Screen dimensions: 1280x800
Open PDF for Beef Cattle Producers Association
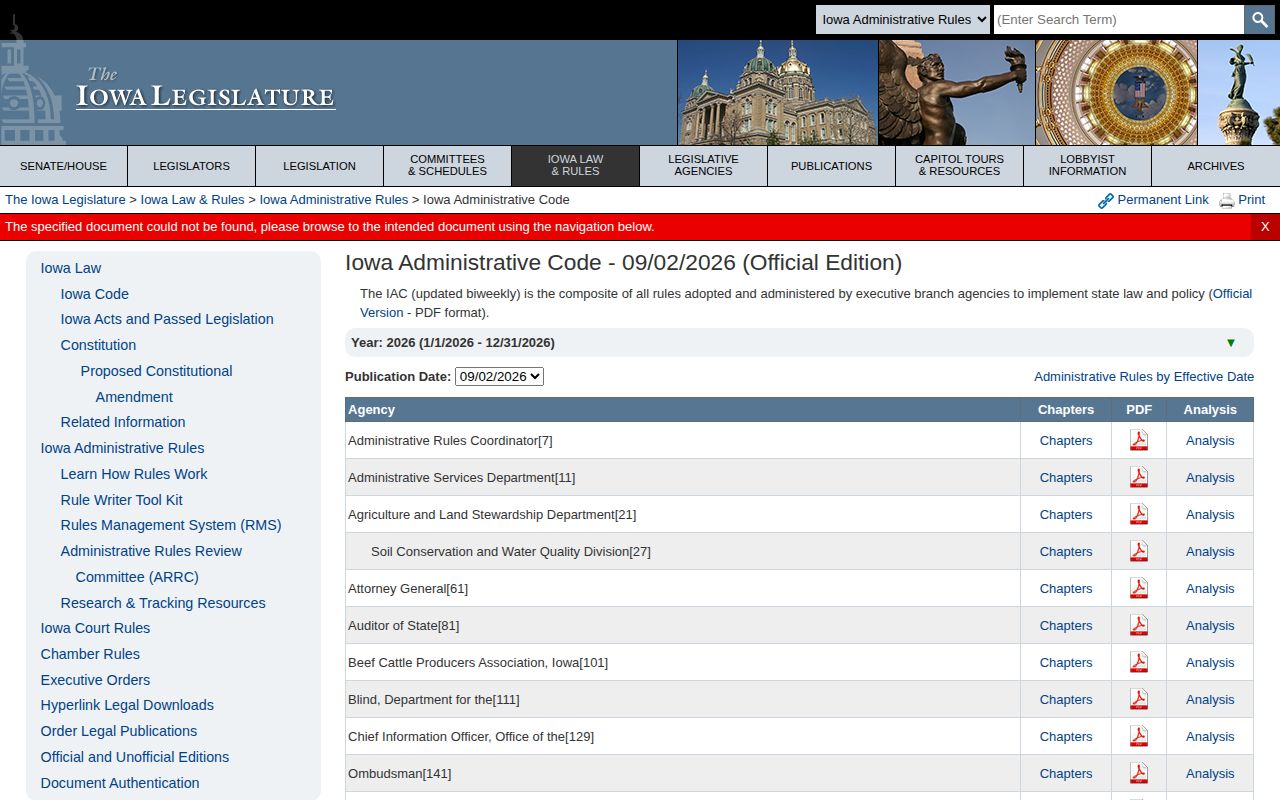point(1139,663)
